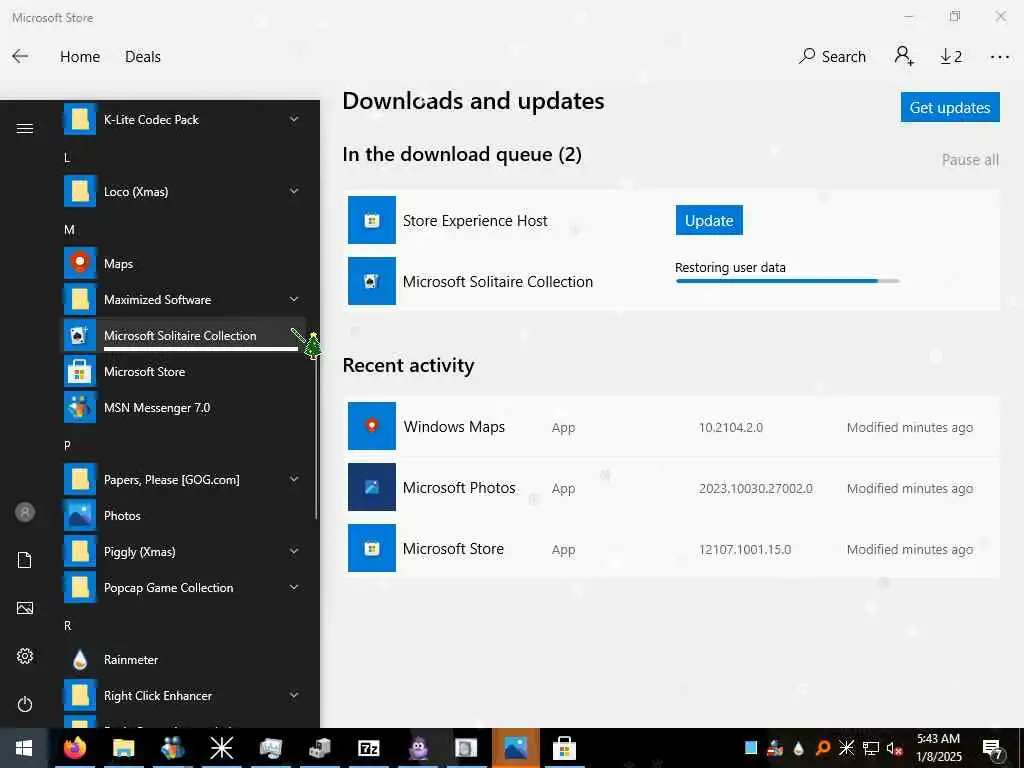Screen dimensions: 1024x768
Task: Open the downloads indicator showing 2
Action: pyautogui.click(x=951, y=57)
